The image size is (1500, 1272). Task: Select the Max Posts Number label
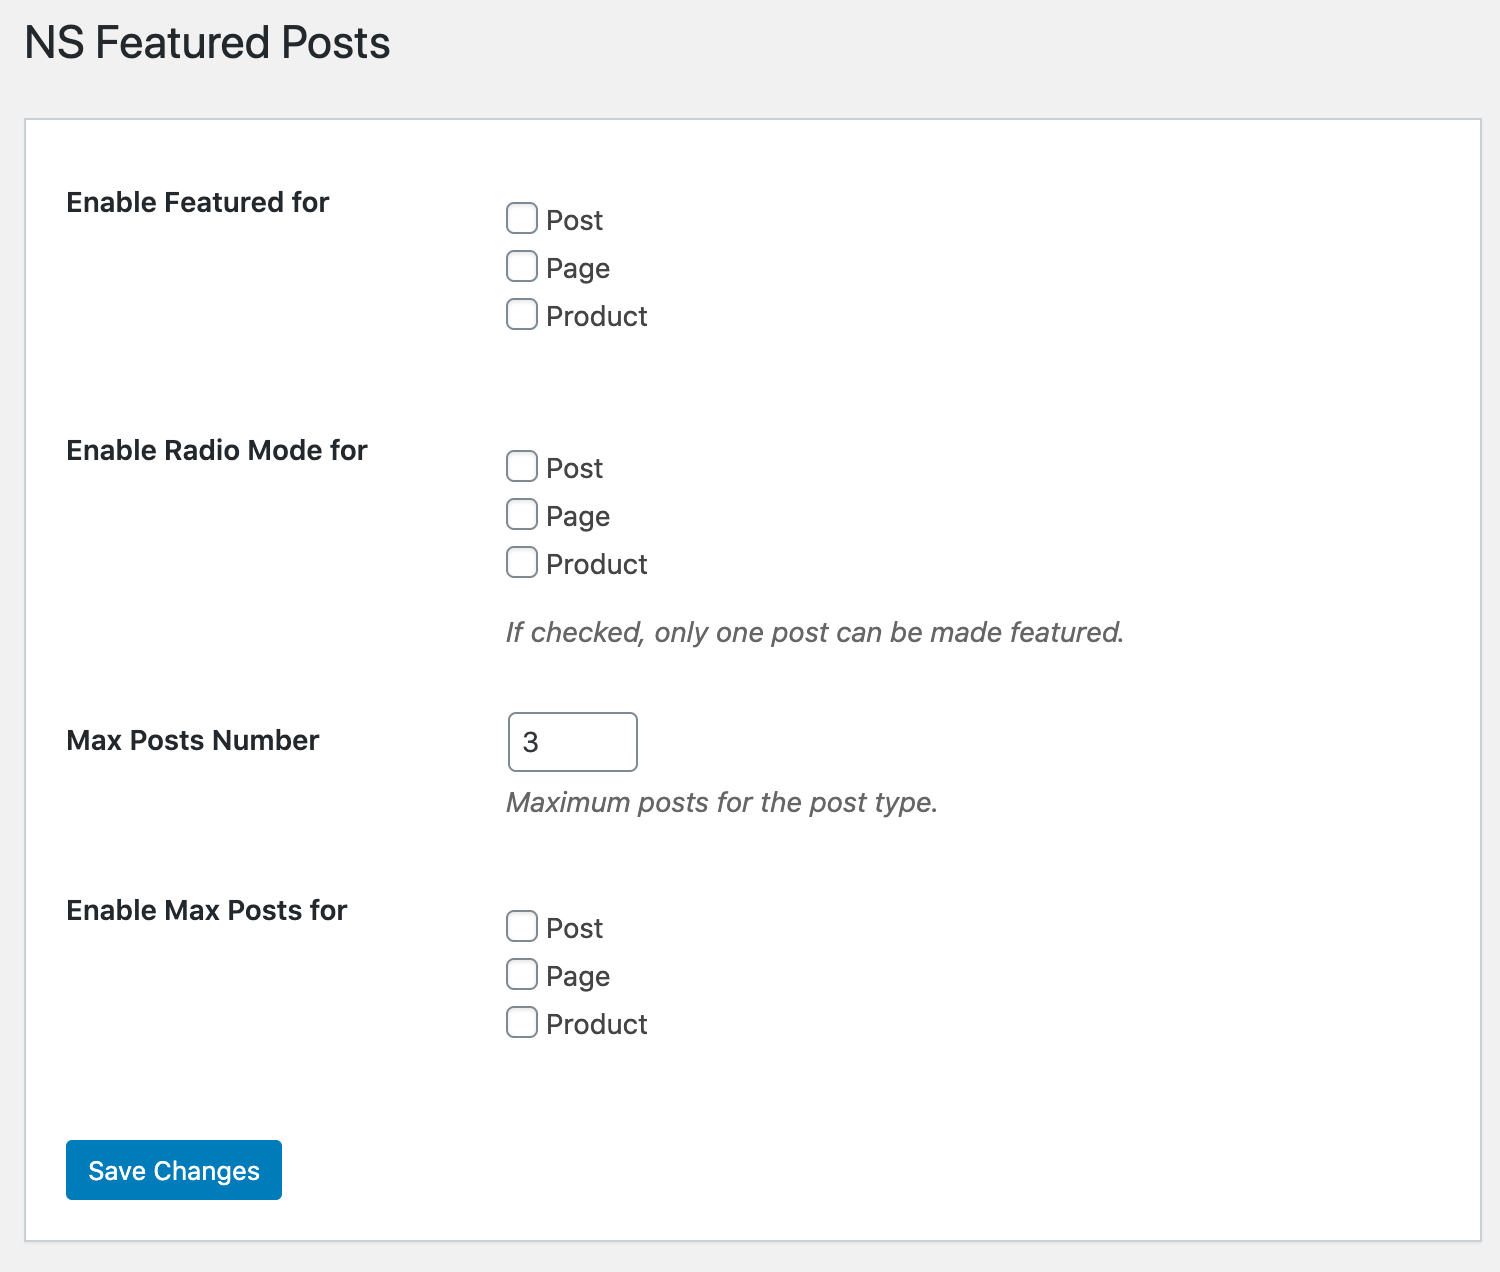[192, 740]
